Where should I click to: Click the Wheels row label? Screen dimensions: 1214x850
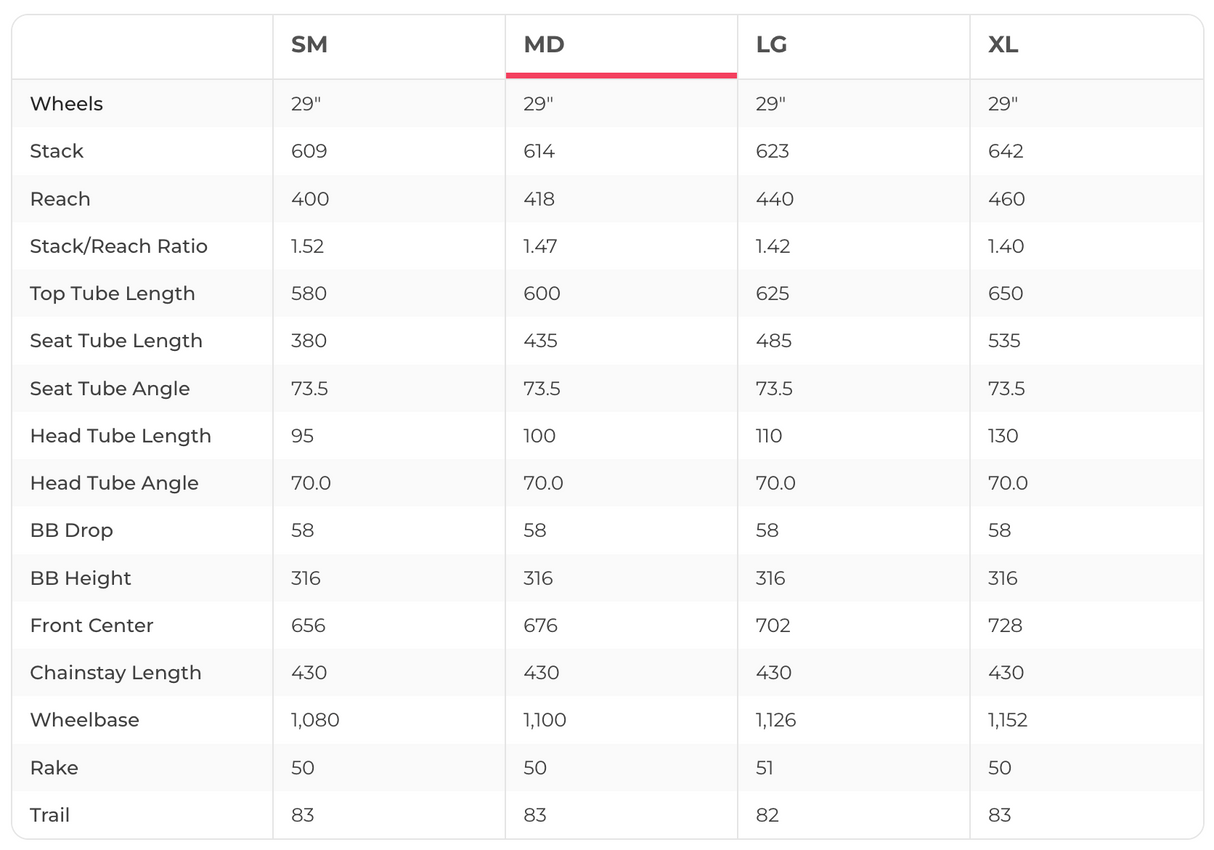[x=66, y=104]
